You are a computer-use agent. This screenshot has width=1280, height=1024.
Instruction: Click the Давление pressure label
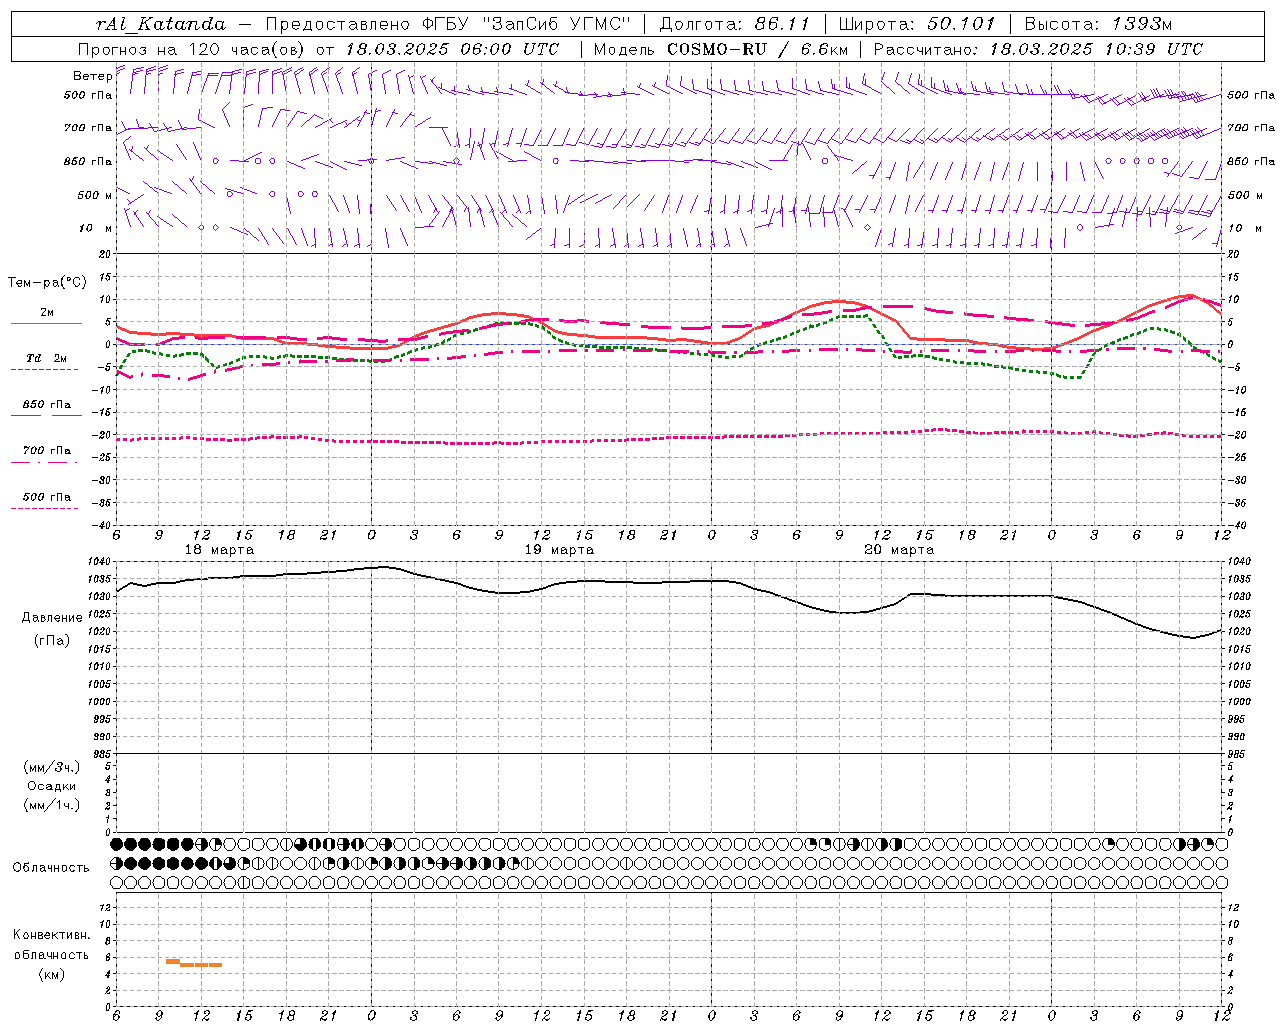click(52, 618)
